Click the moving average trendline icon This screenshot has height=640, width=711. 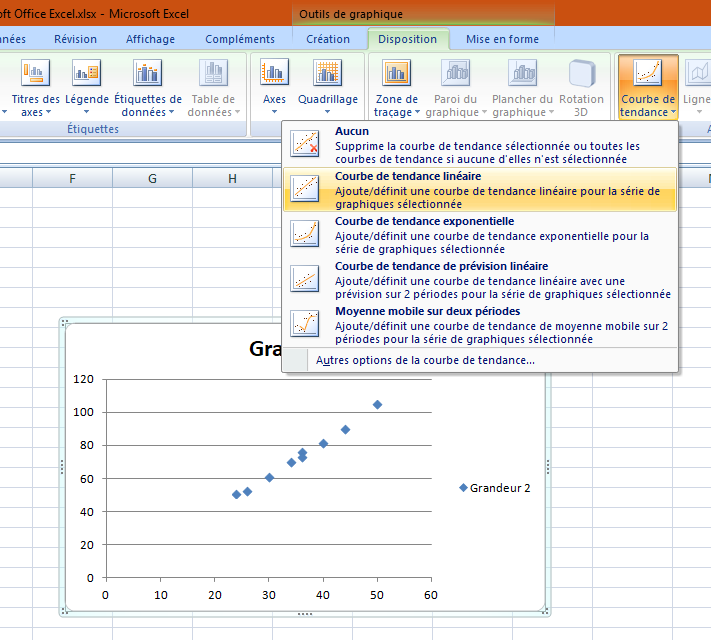click(305, 323)
